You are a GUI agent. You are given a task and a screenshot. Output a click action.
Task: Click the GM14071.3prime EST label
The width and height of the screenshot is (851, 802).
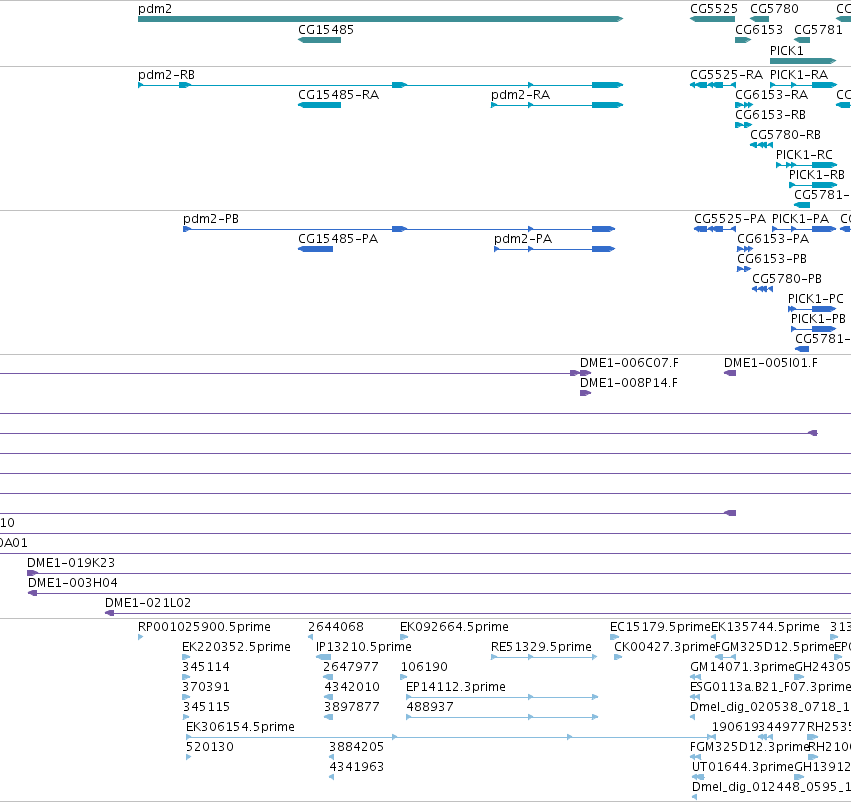point(742,667)
